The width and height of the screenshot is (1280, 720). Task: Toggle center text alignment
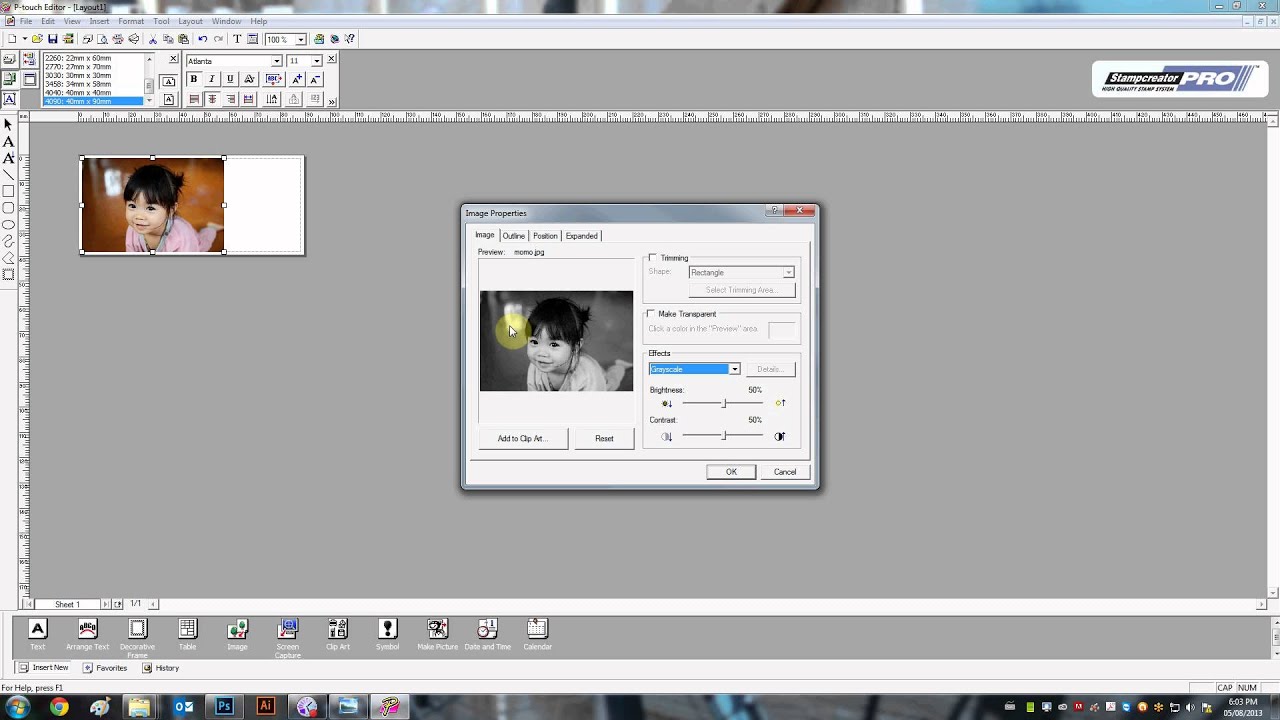click(212, 99)
